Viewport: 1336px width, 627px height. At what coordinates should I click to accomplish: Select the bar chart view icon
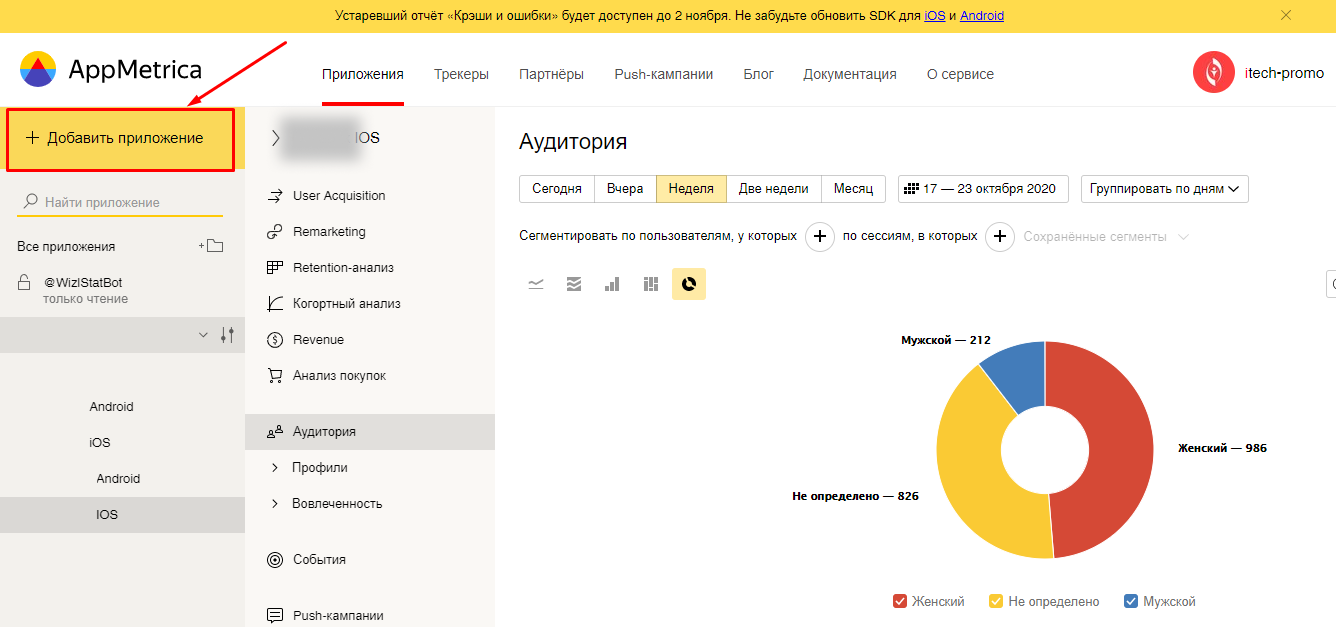click(x=612, y=284)
